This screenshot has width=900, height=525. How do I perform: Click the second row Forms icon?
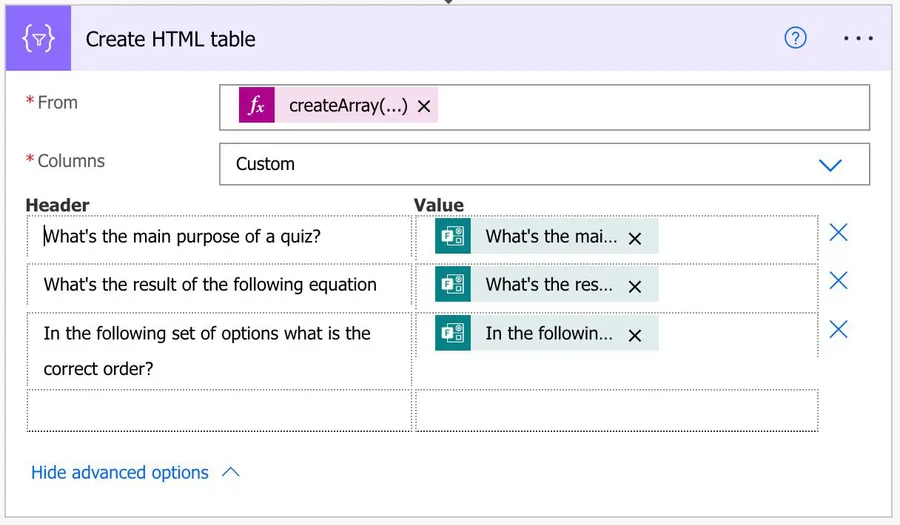coord(453,285)
